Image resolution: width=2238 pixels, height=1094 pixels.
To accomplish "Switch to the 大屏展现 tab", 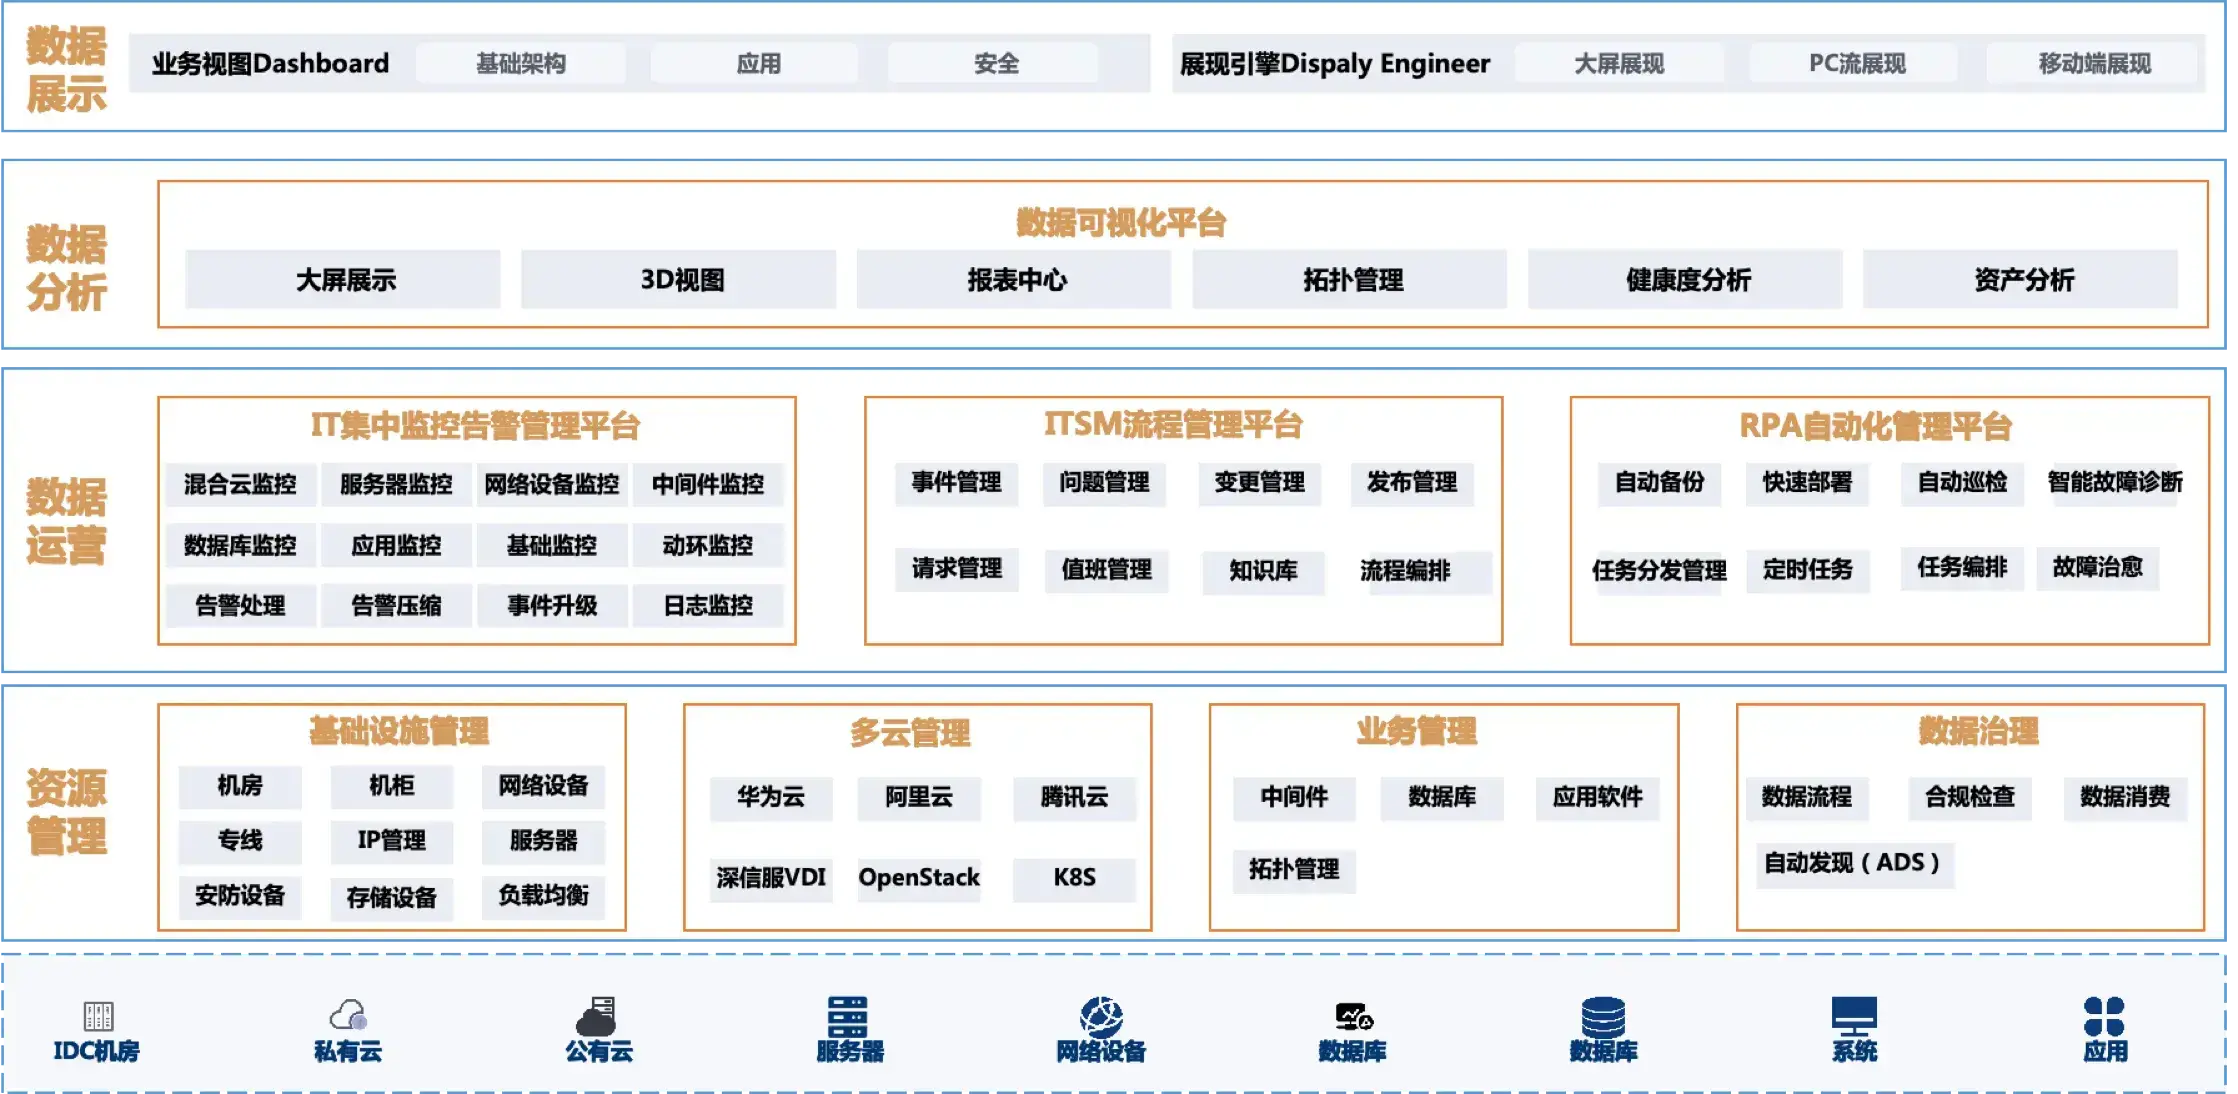I will pyautogui.click(x=1619, y=64).
